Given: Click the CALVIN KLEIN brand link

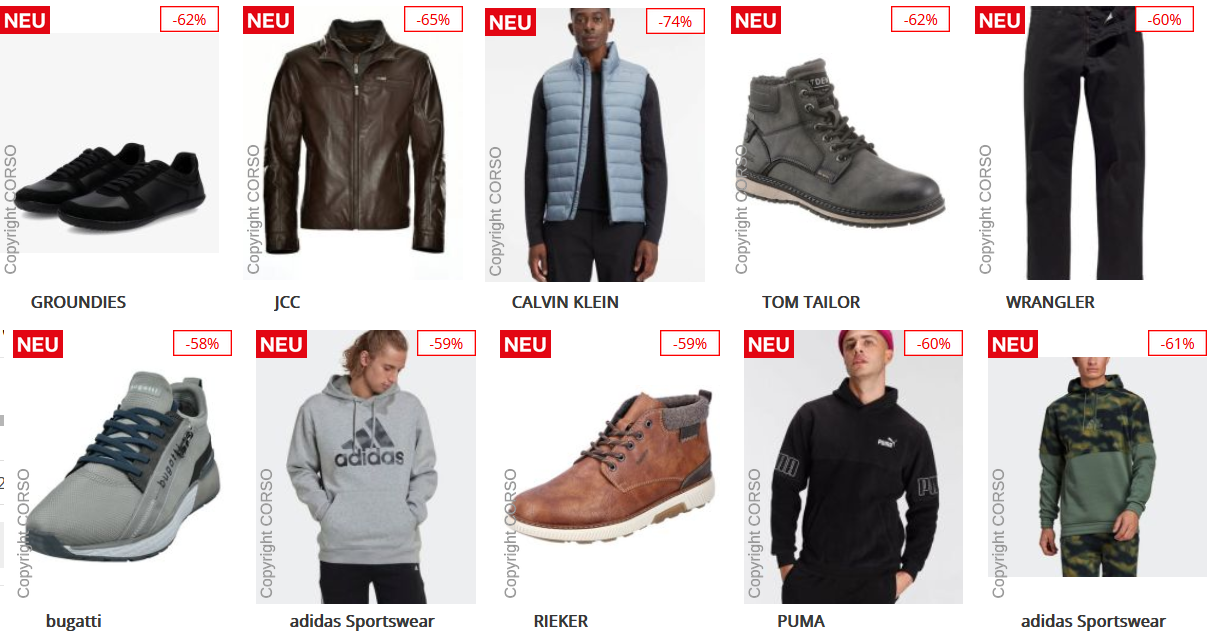Looking at the screenshot, I should pos(565,302).
